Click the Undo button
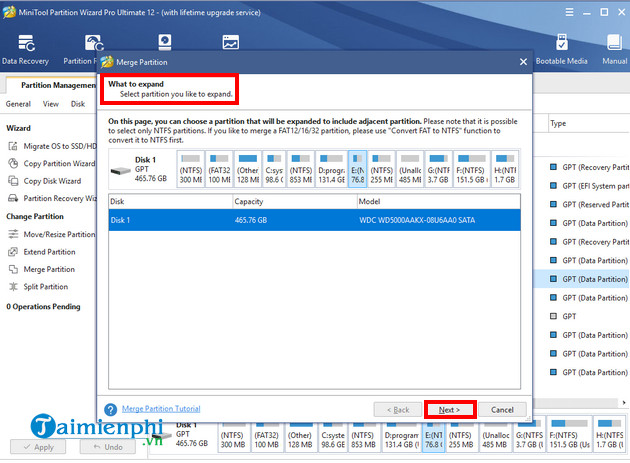This screenshot has width=630, height=463. tap(107, 447)
